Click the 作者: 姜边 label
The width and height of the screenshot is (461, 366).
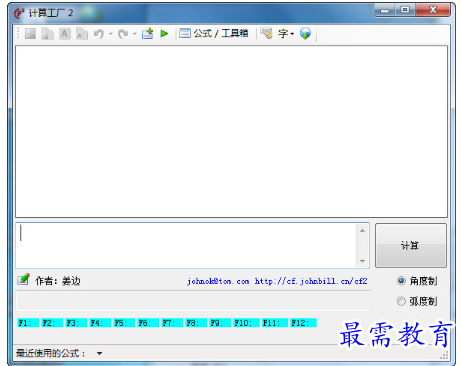click(x=58, y=281)
